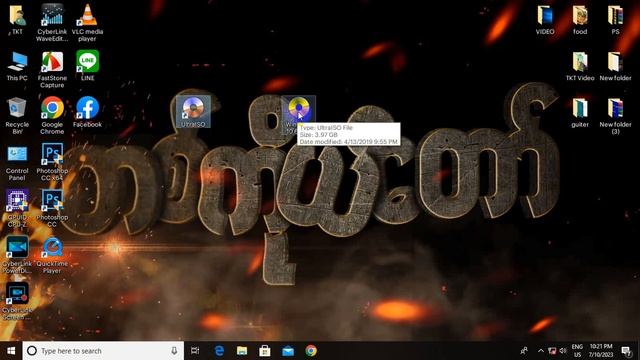Open Task View on the taskbar
This screenshot has width=640, height=360.
195,351
